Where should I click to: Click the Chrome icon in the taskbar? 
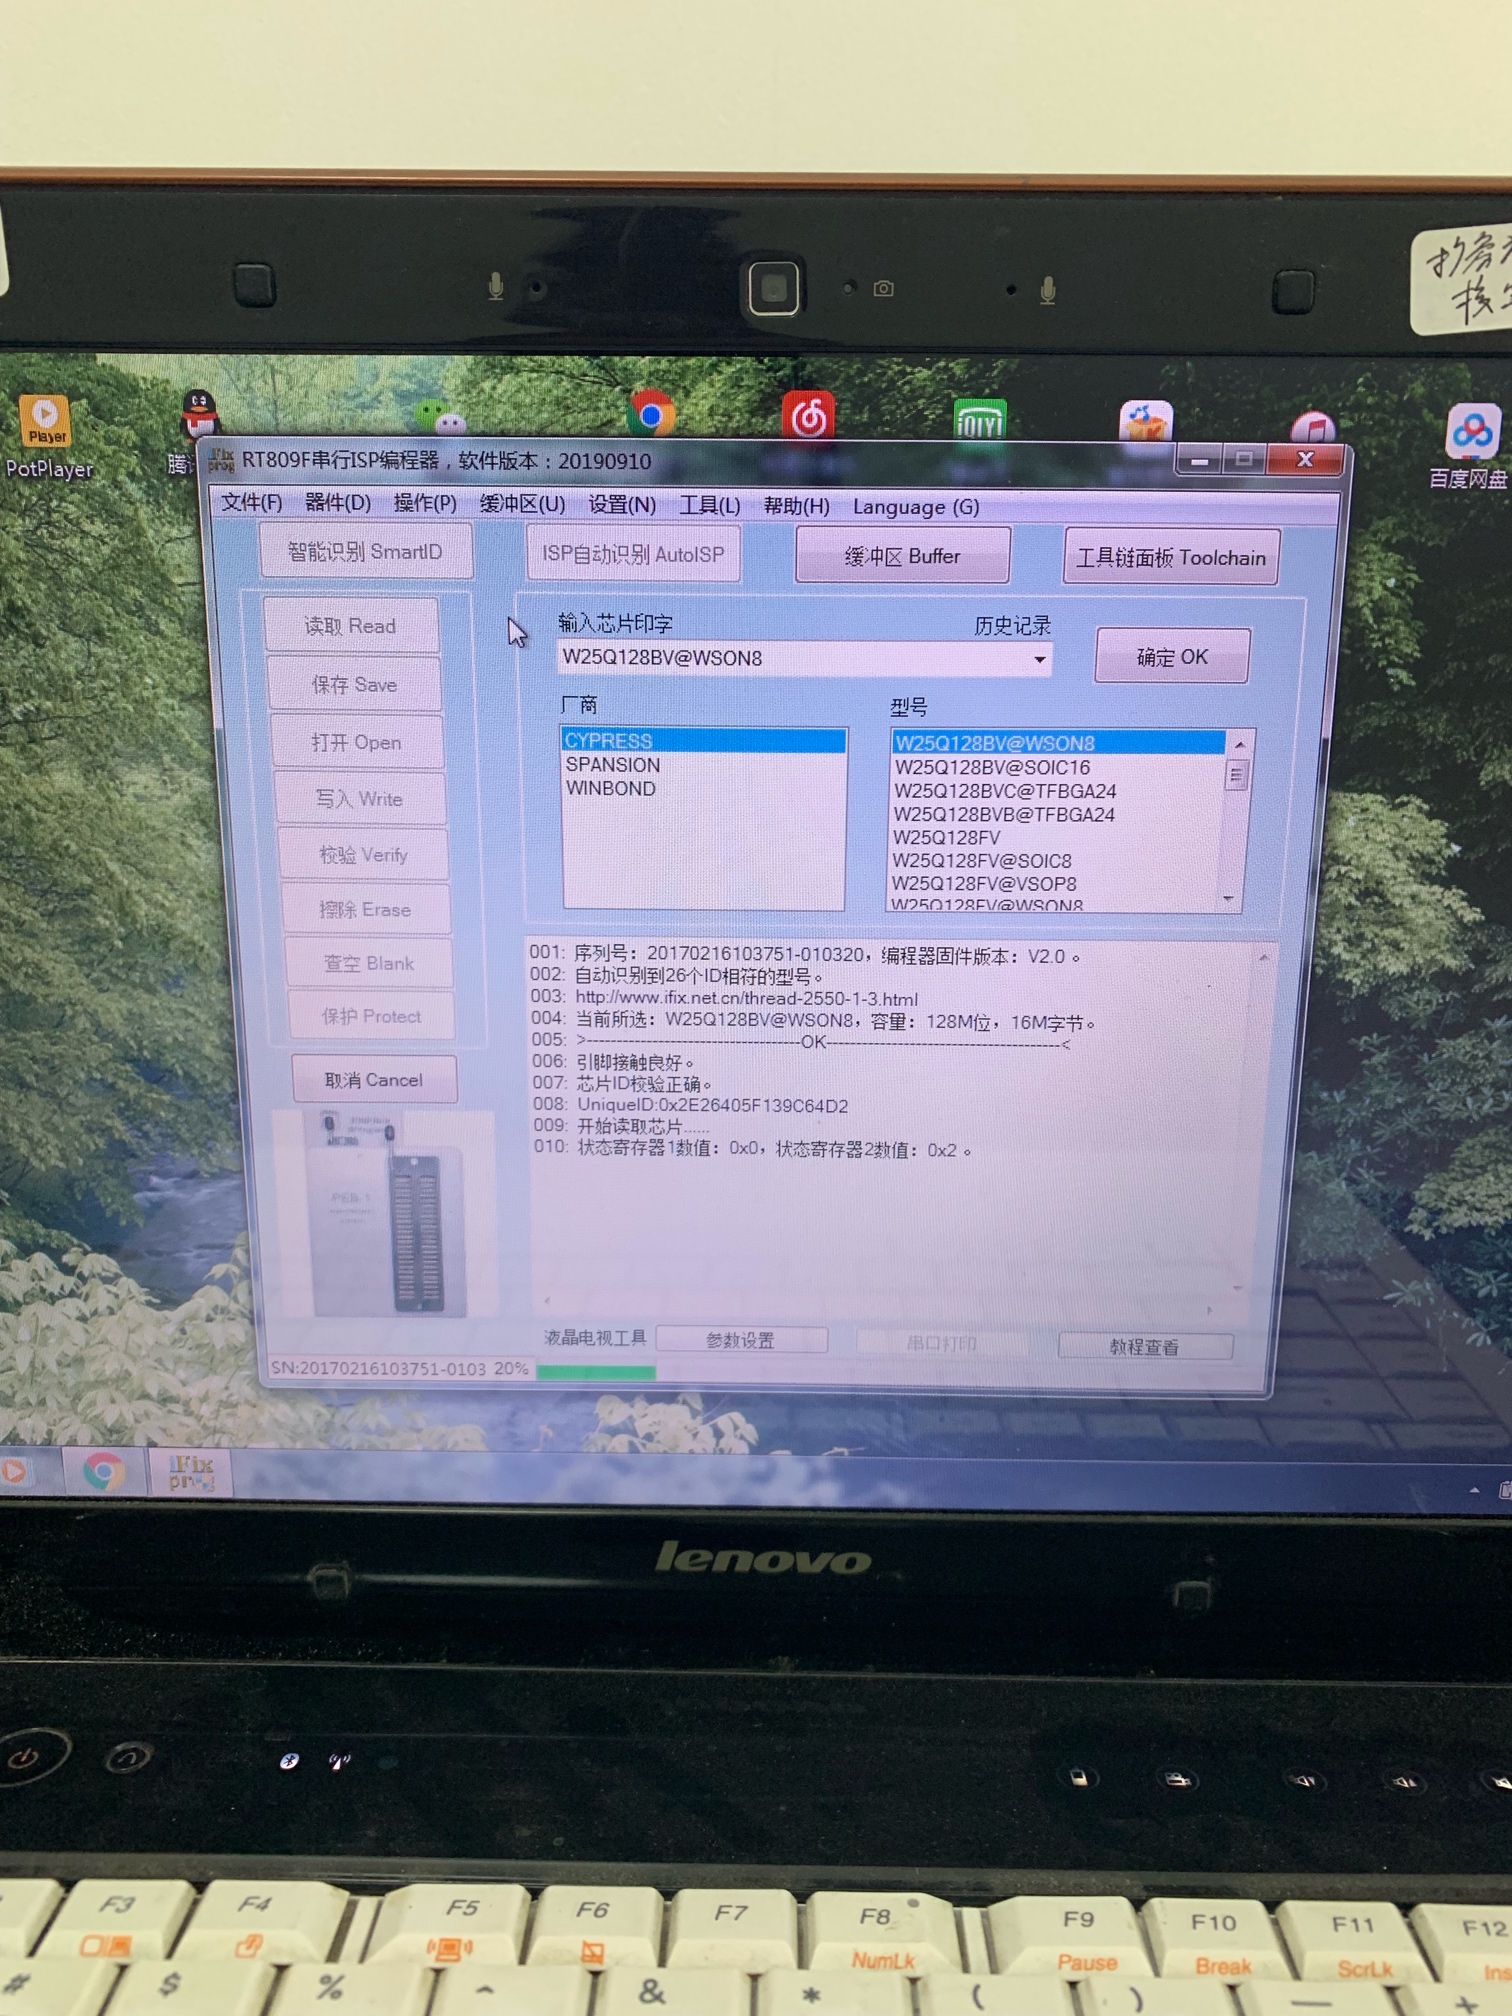click(x=103, y=1471)
